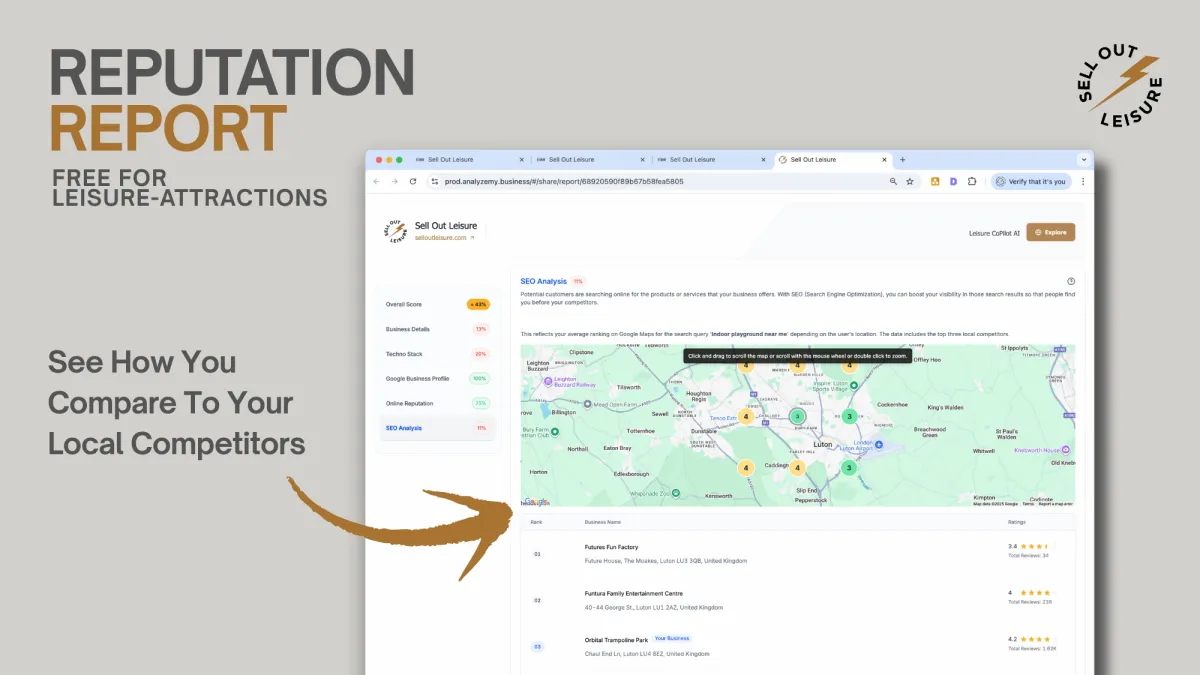
Task: Open the yellow extension icon in toolbar
Action: pyautogui.click(x=935, y=181)
